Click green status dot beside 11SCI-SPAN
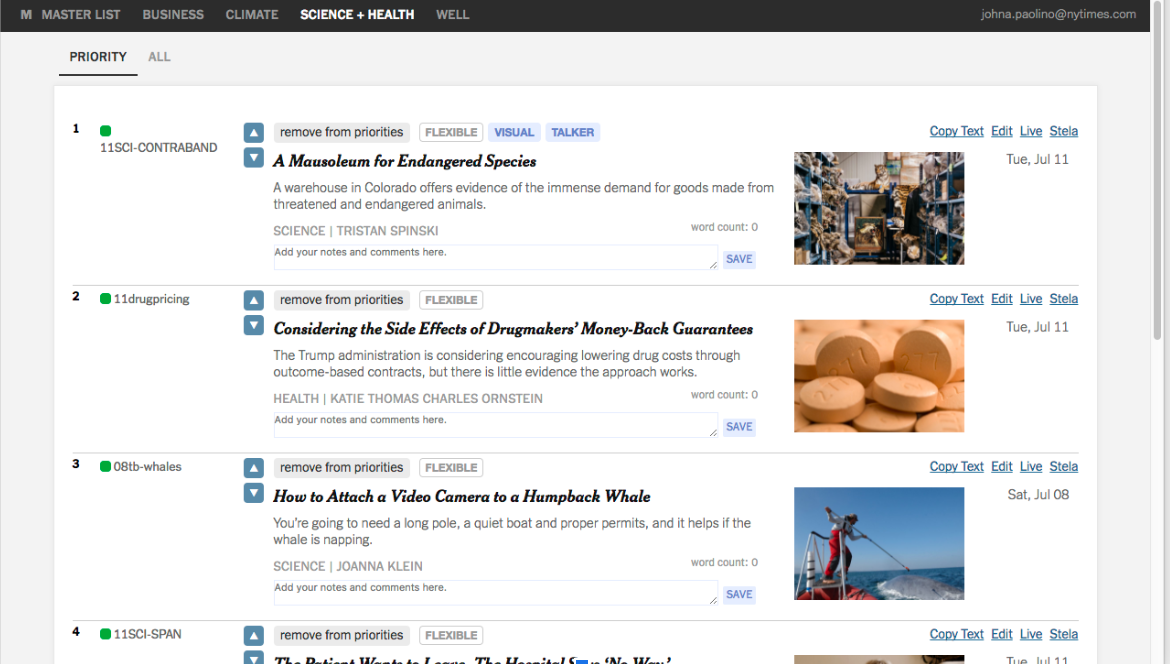1170x664 pixels. click(x=105, y=634)
